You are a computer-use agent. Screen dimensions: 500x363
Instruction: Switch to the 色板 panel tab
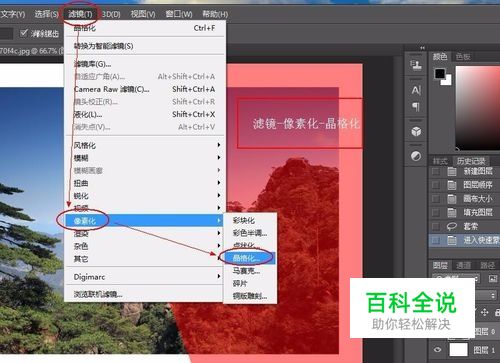463,57
